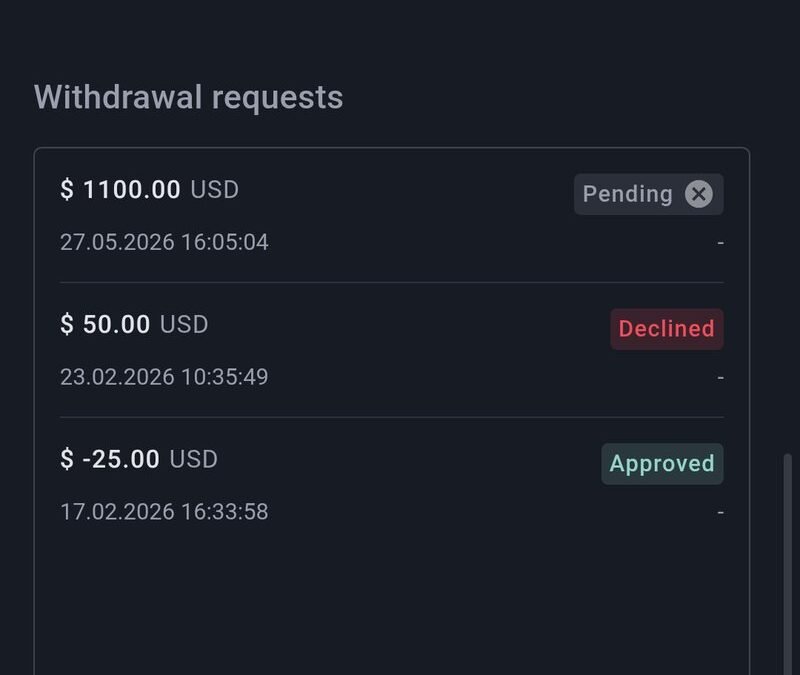Click the green Approved status badge
Viewport: 800px width, 675px height.
(x=662, y=464)
